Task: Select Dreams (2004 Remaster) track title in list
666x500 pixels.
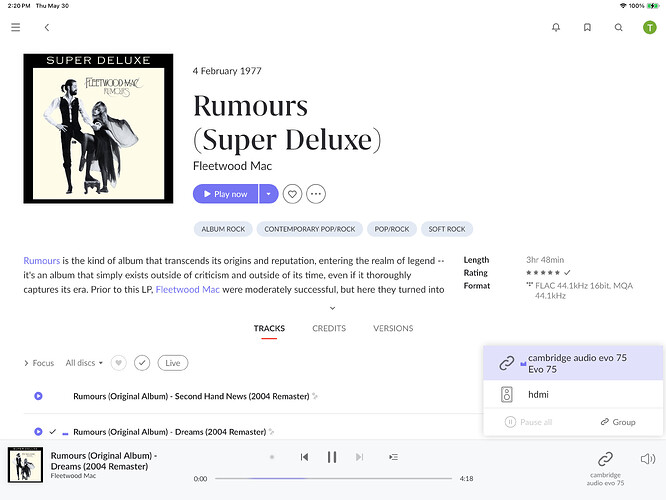Action: pos(169,432)
